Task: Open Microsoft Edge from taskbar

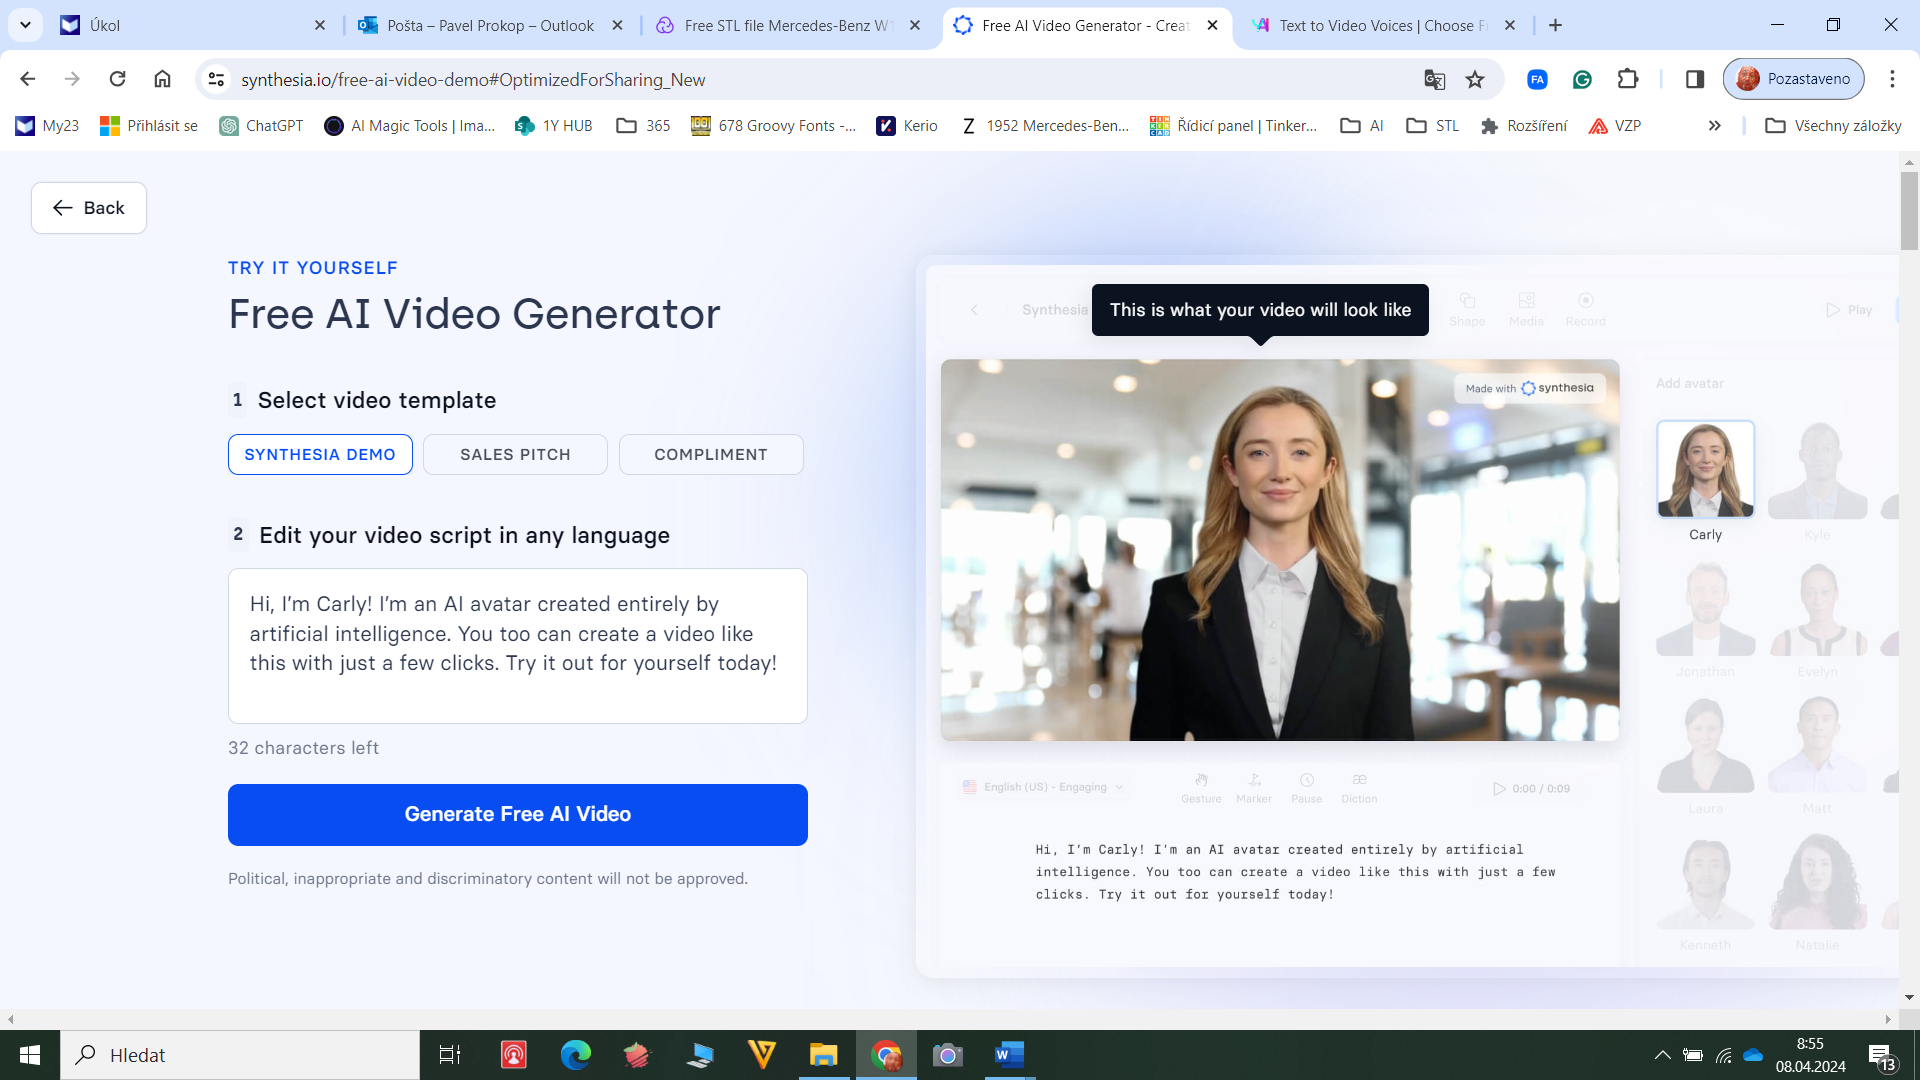Action: (x=575, y=1055)
